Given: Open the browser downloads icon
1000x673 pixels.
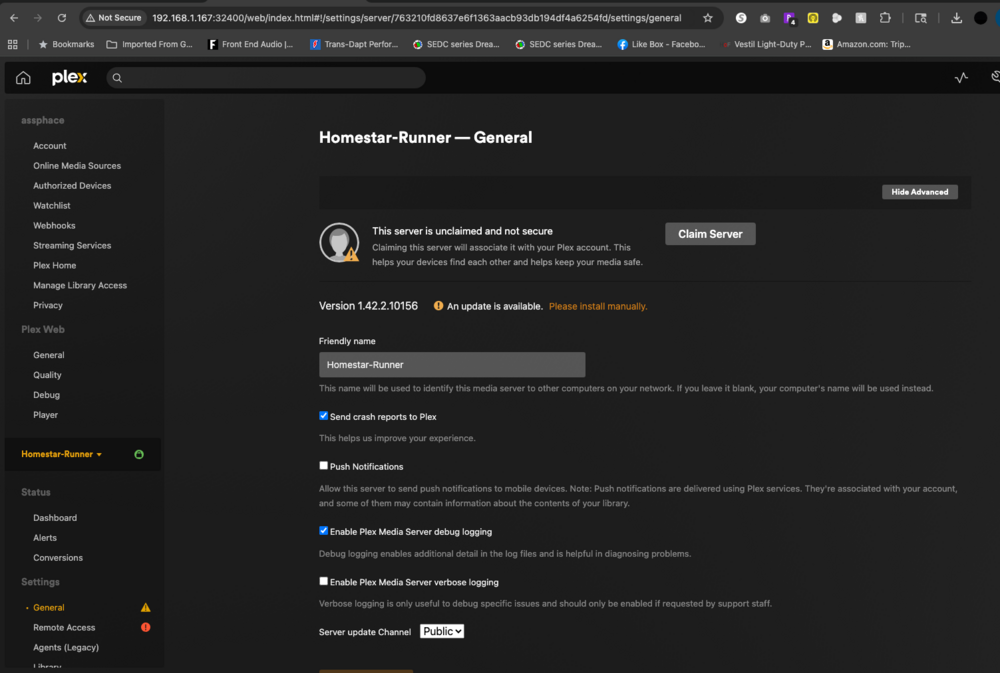Looking at the screenshot, I should click(x=957, y=18).
